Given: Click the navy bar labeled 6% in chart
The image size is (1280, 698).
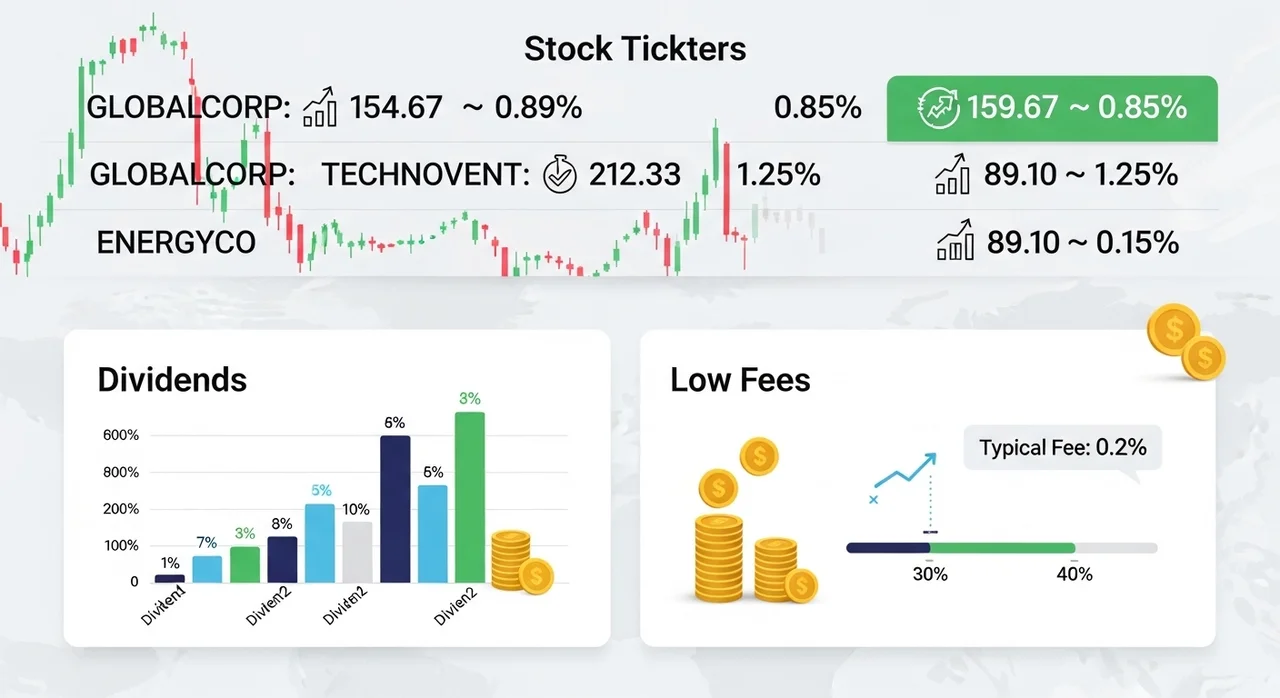Looking at the screenshot, I should [x=396, y=509].
